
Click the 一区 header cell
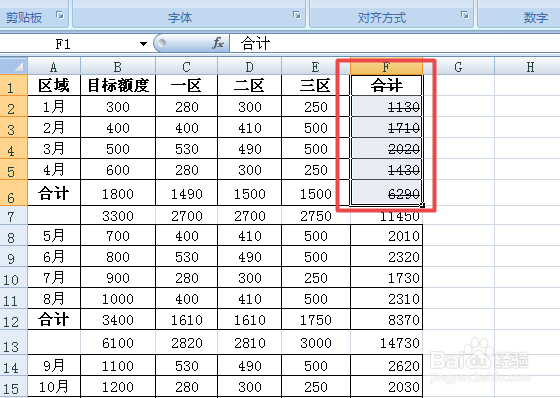[186, 85]
